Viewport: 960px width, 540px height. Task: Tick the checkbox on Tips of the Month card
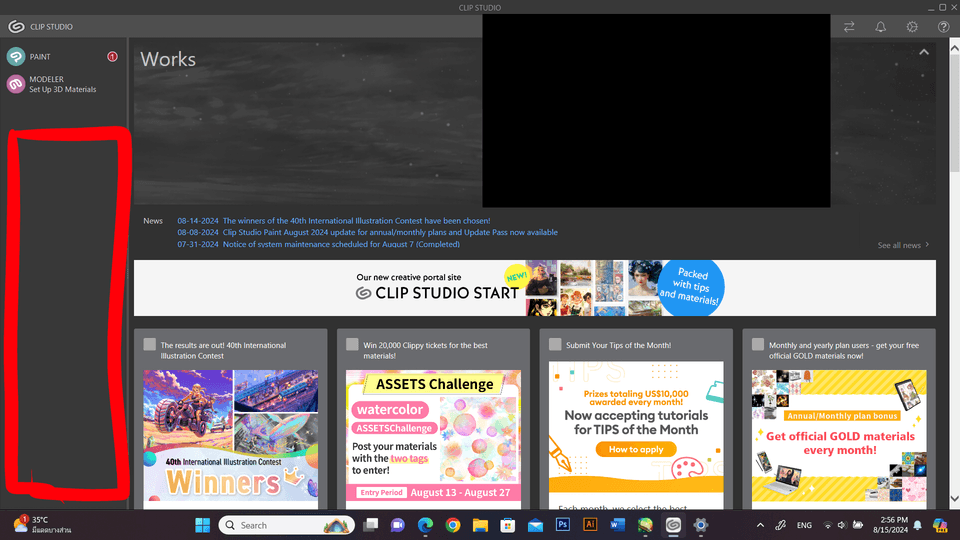click(555, 344)
